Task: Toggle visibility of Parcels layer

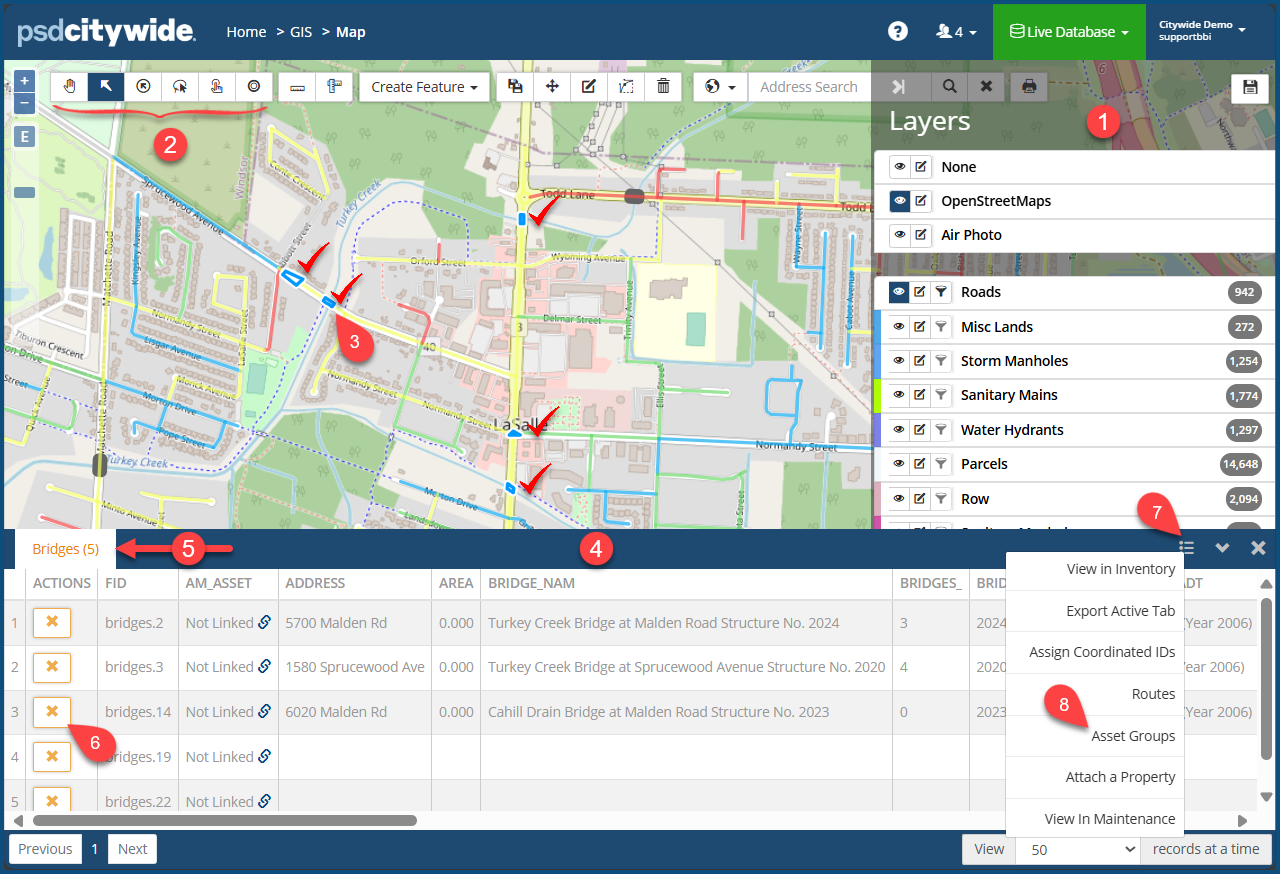Action: [899, 464]
